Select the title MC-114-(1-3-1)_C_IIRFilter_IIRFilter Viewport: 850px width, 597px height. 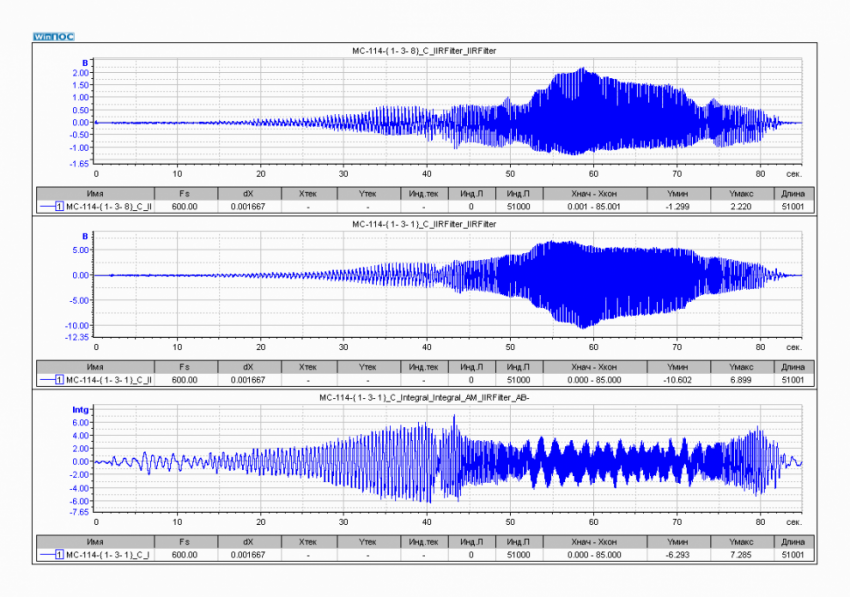[425, 224]
